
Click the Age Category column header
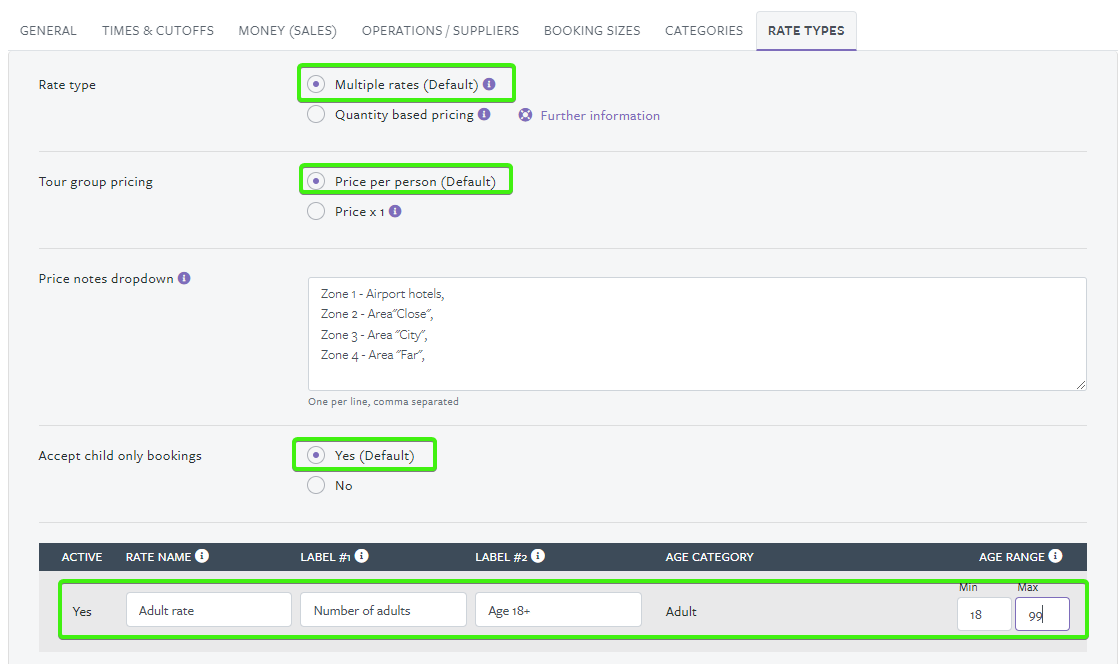pyautogui.click(x=709, y=557)
